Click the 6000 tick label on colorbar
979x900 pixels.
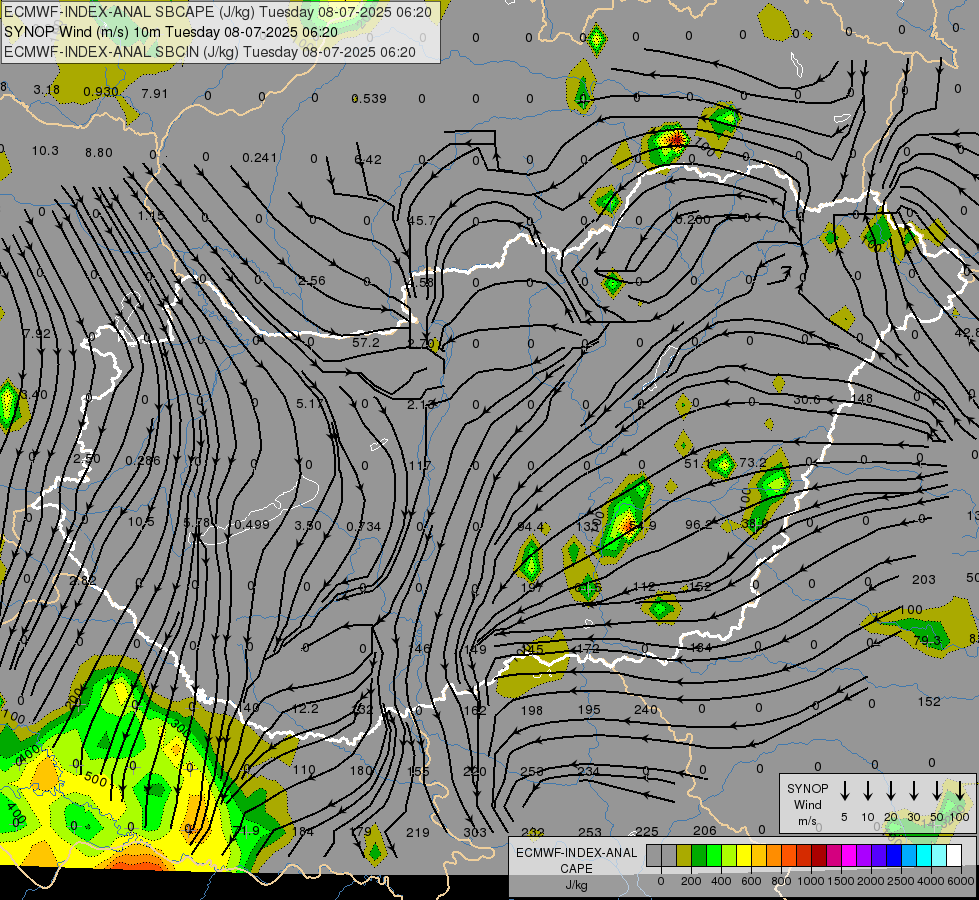click(960, 881)
